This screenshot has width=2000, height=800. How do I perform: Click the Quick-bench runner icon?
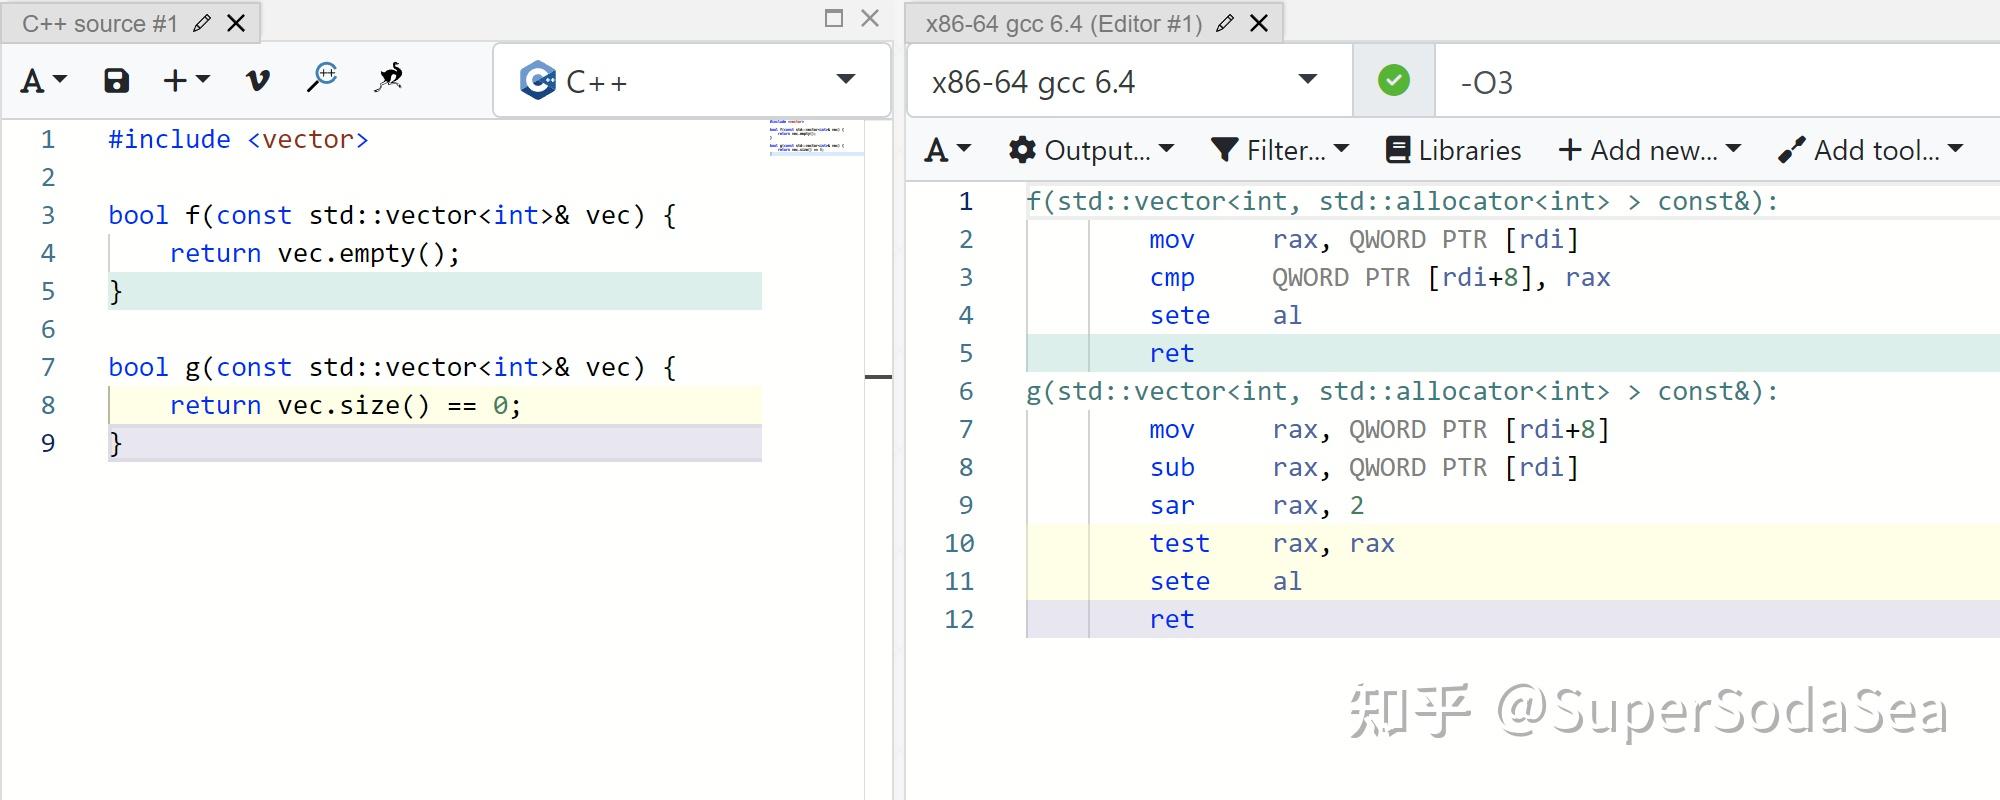389,78
